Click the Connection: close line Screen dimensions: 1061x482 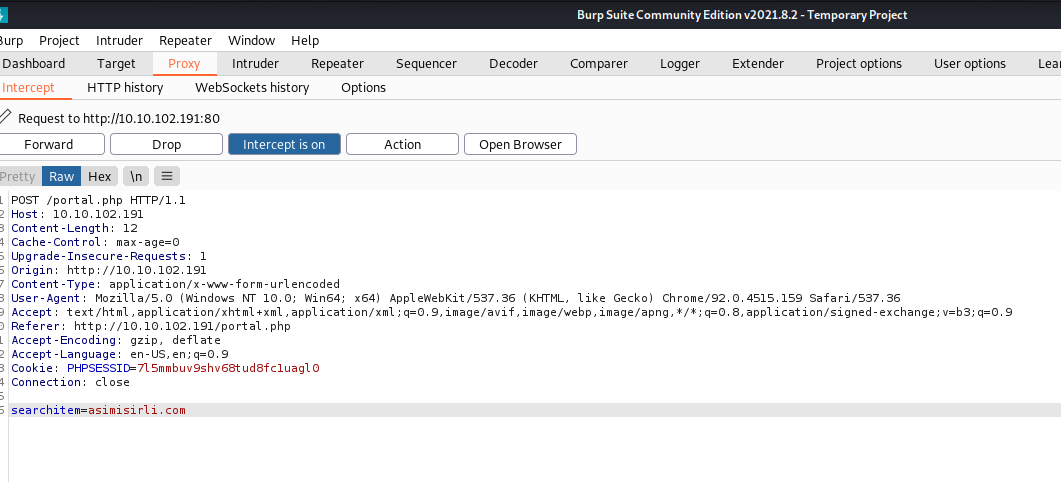point(70,382)
